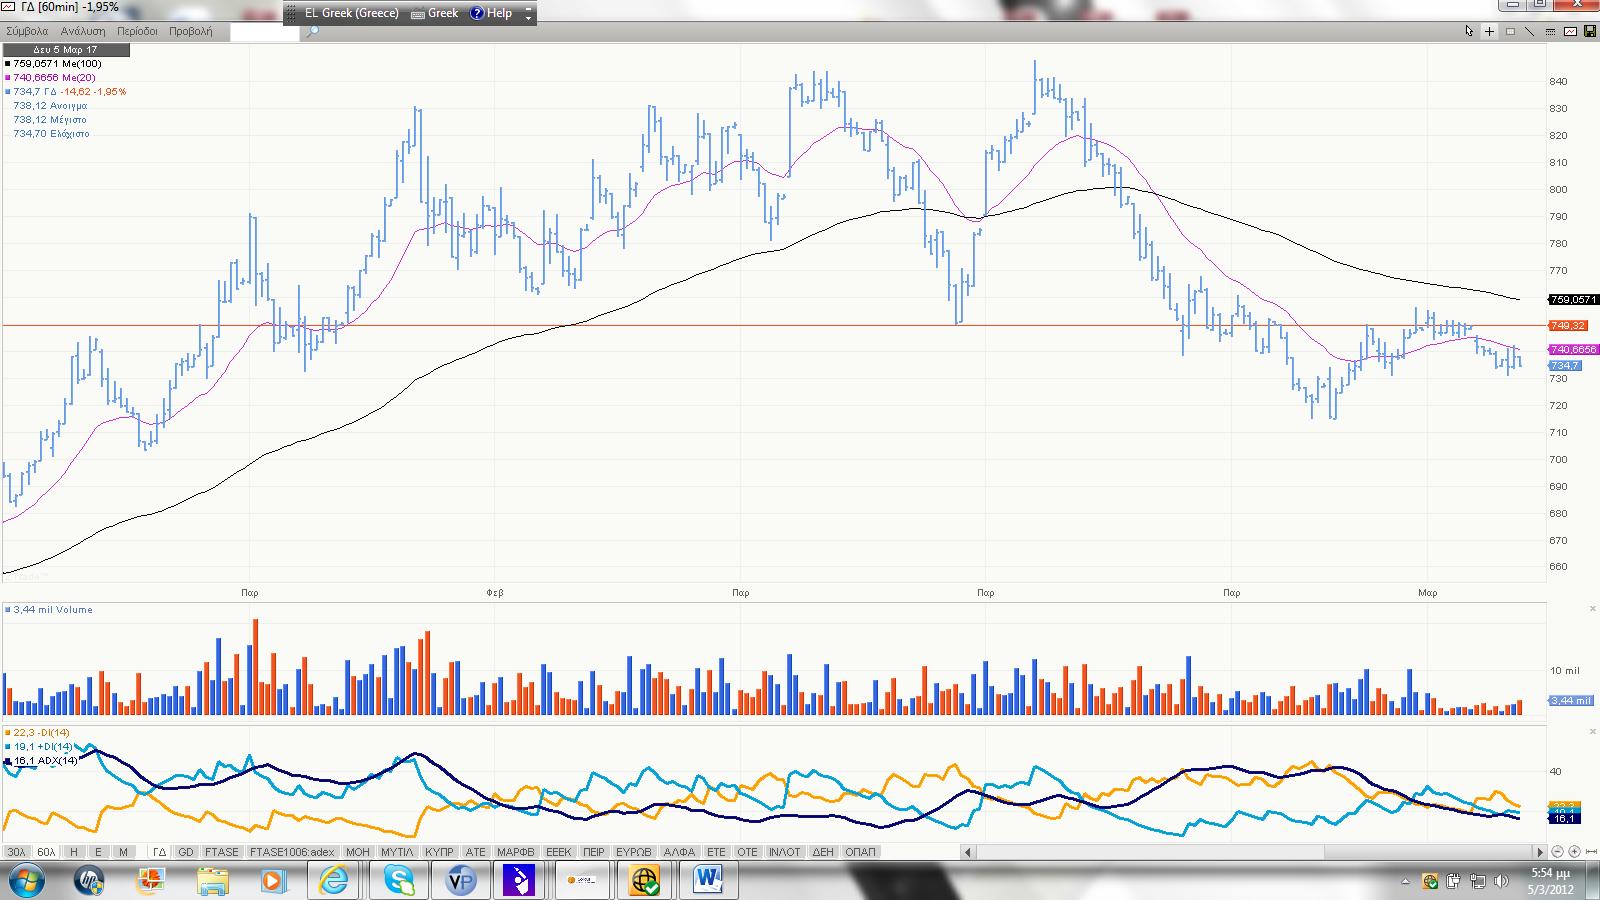This screenshot has width=1600, height=900.
Task: Pick the diagonal trend line drawing tool
Action: (1529, 31)
